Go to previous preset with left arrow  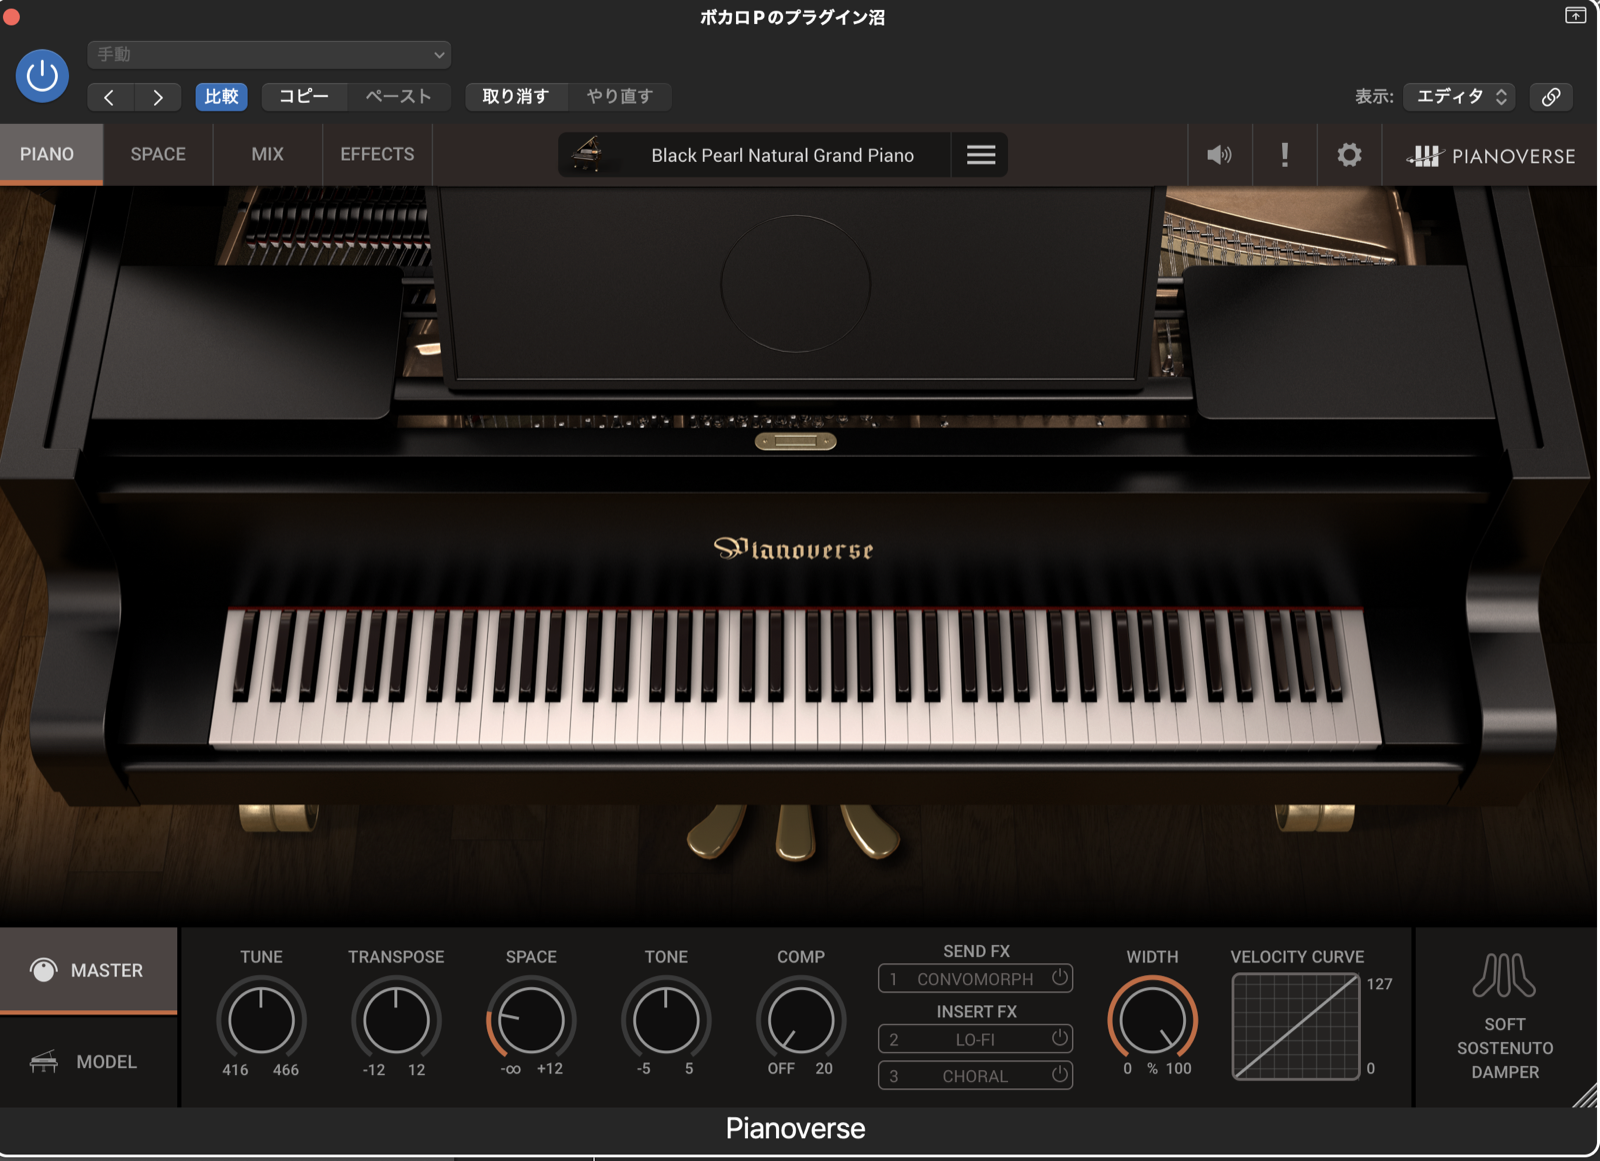[110, 97]
